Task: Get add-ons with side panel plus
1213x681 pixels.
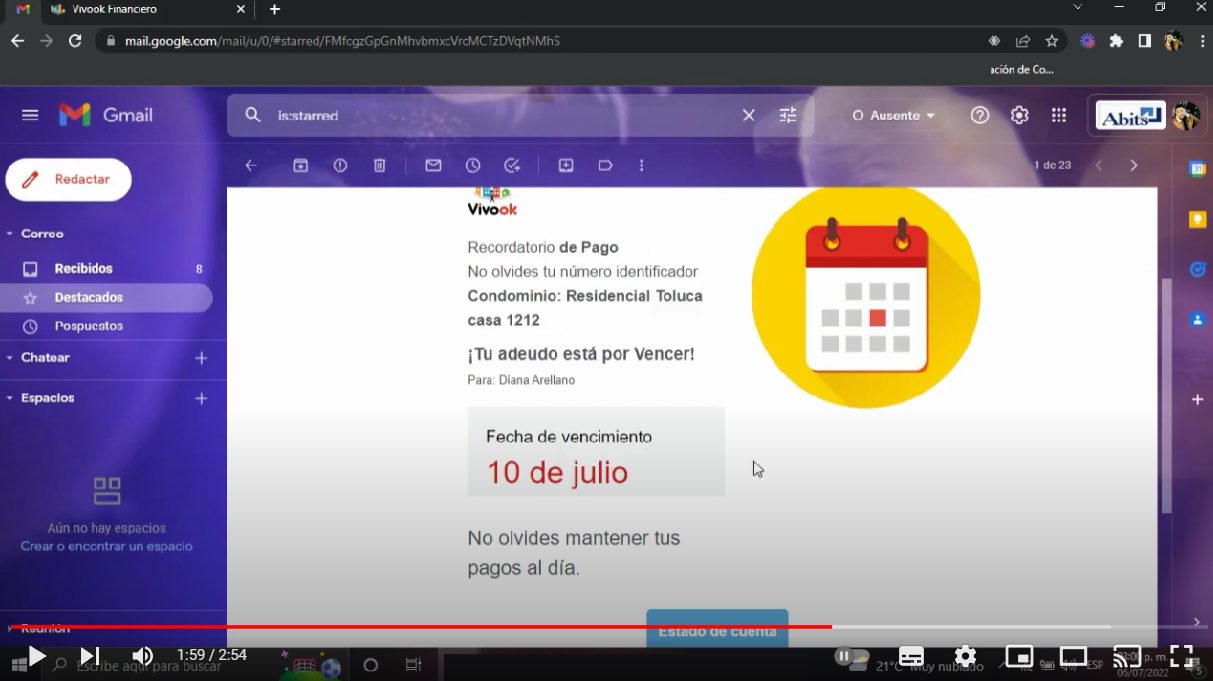Action: click(1197, 399)
